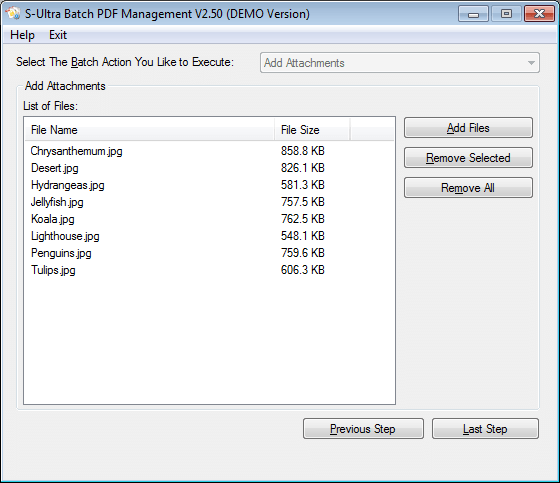
Task: Click the 858.8 KB file size value
Action: tap(302, 151)
